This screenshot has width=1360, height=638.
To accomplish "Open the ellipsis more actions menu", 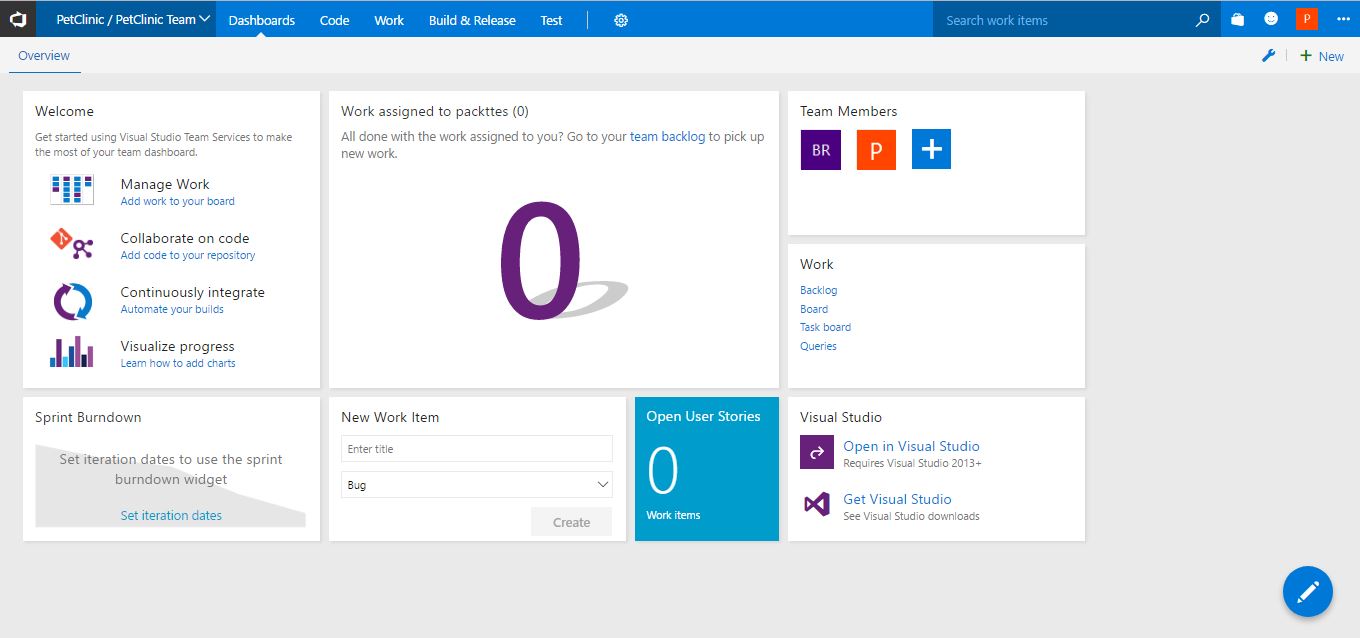I will 1343,19.
